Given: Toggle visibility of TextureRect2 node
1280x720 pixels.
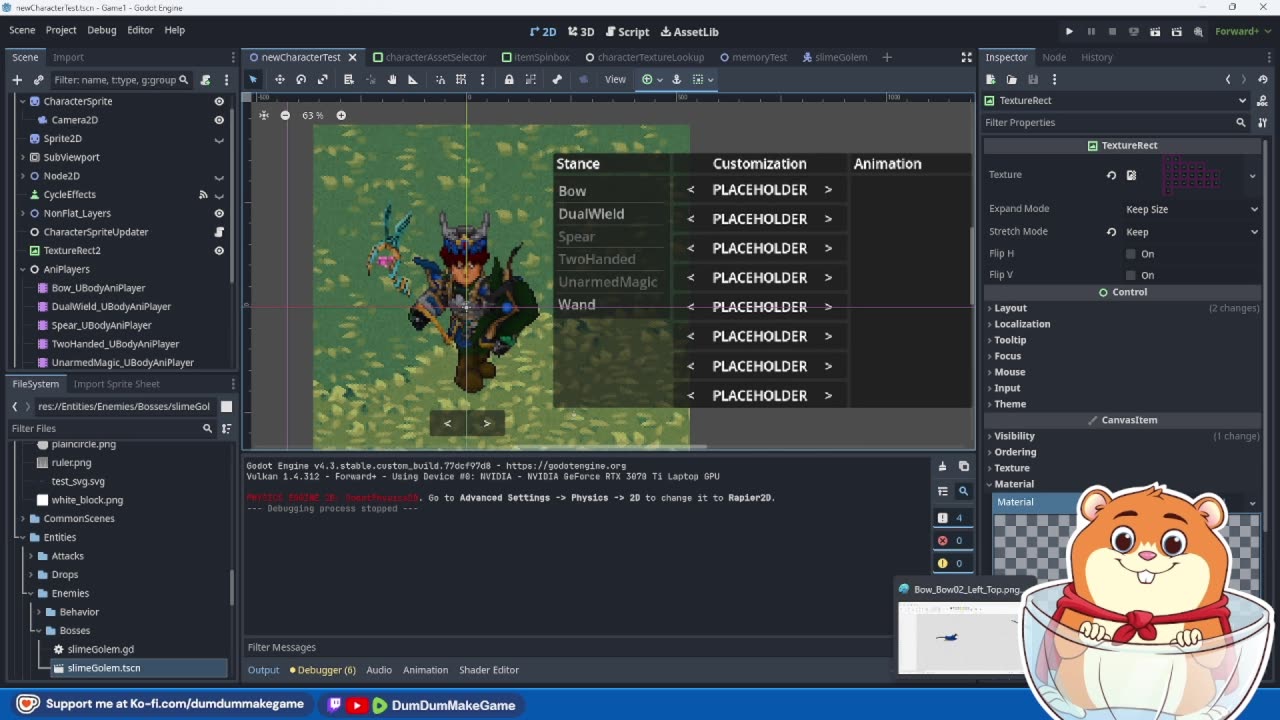Looking at the screenshot, I should [x=219, y=251].
